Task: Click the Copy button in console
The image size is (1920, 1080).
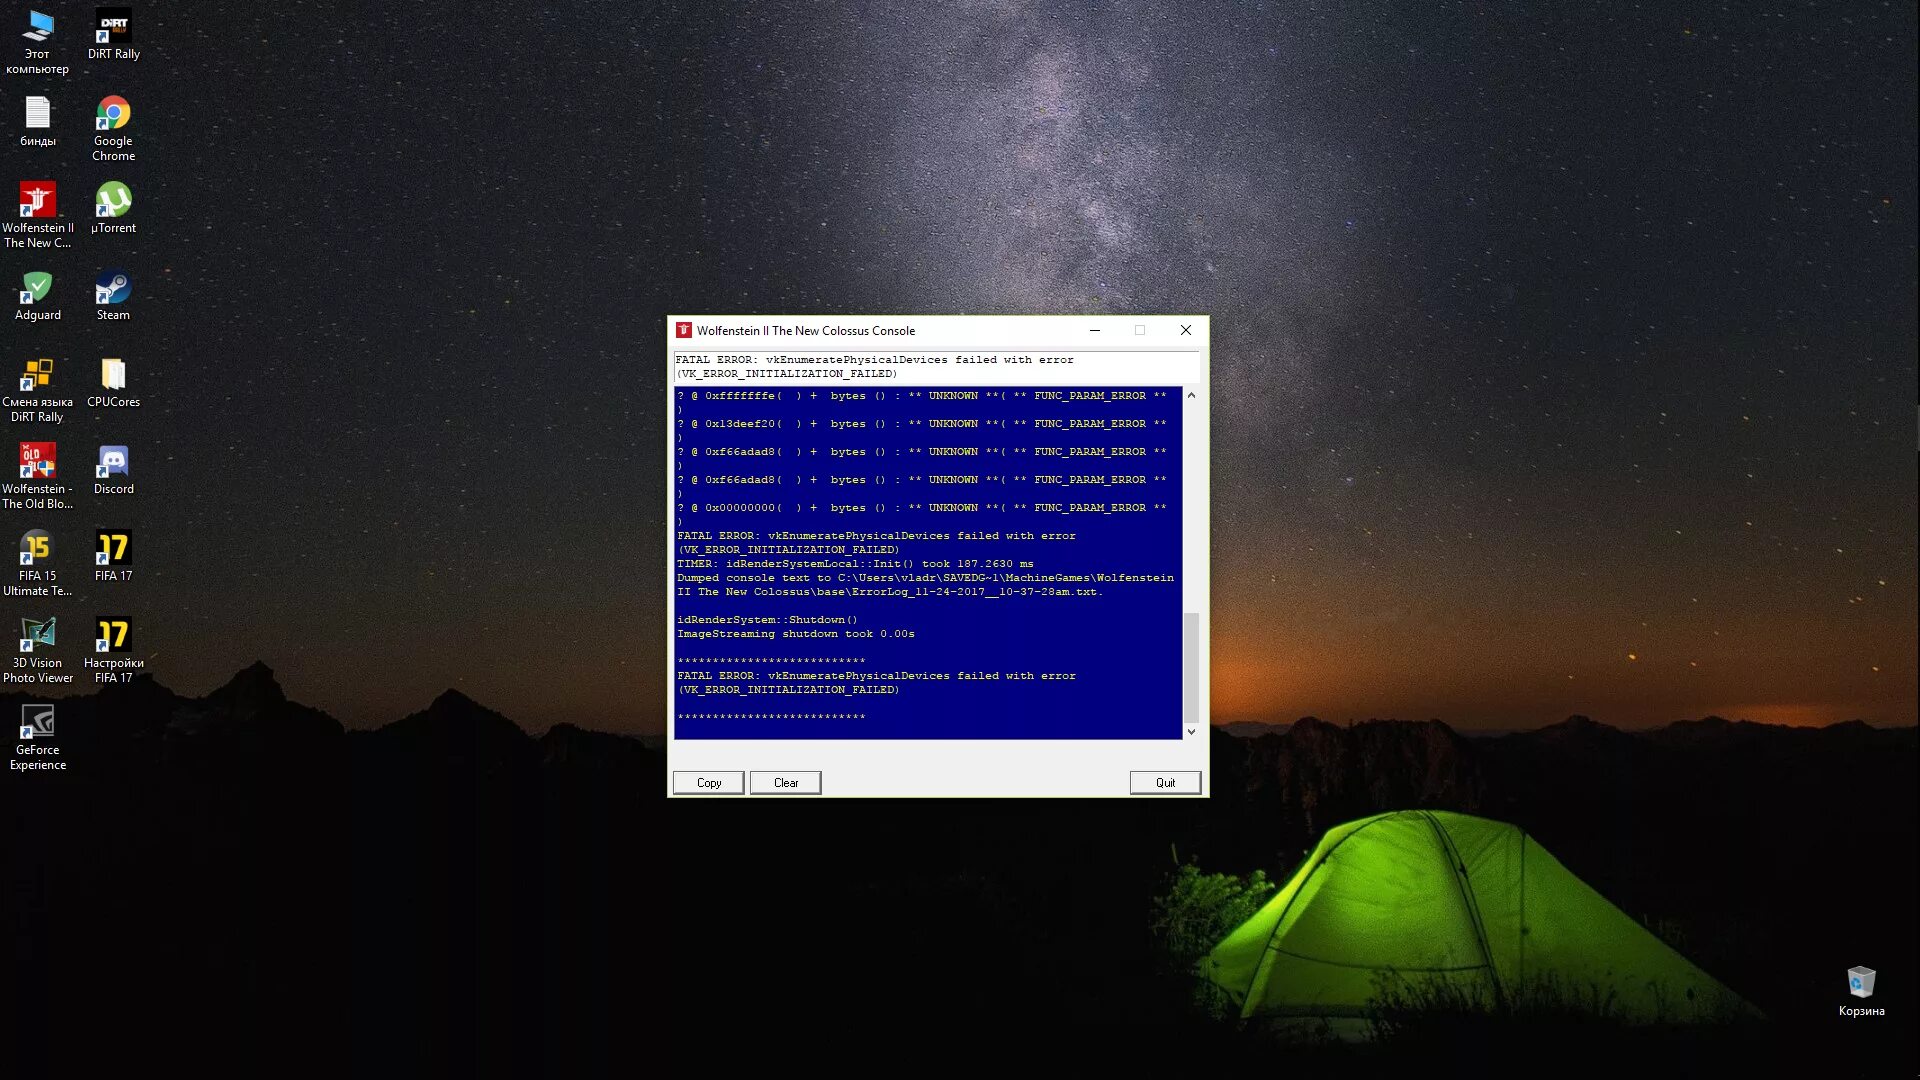Action: (708, 782)
